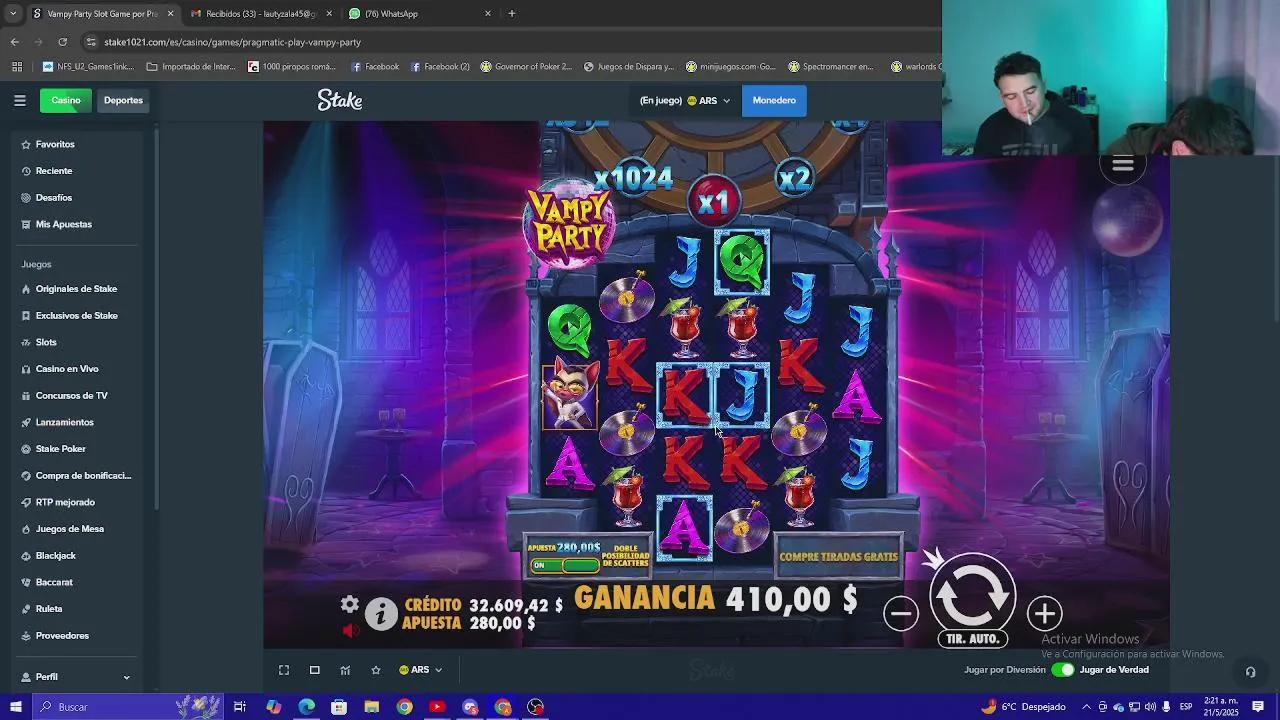
Task: Click the Windows taskbar Buscar search box
Action: (127, 707)
